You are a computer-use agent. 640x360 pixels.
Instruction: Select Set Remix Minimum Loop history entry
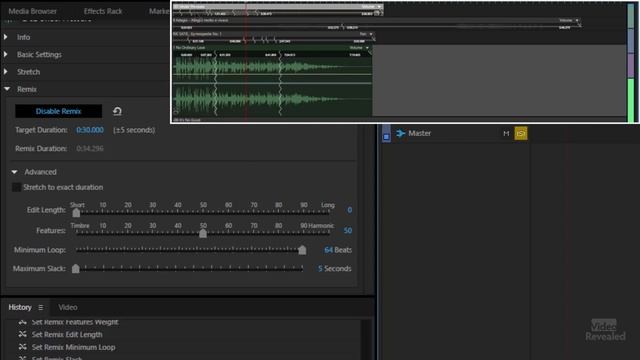73,347
